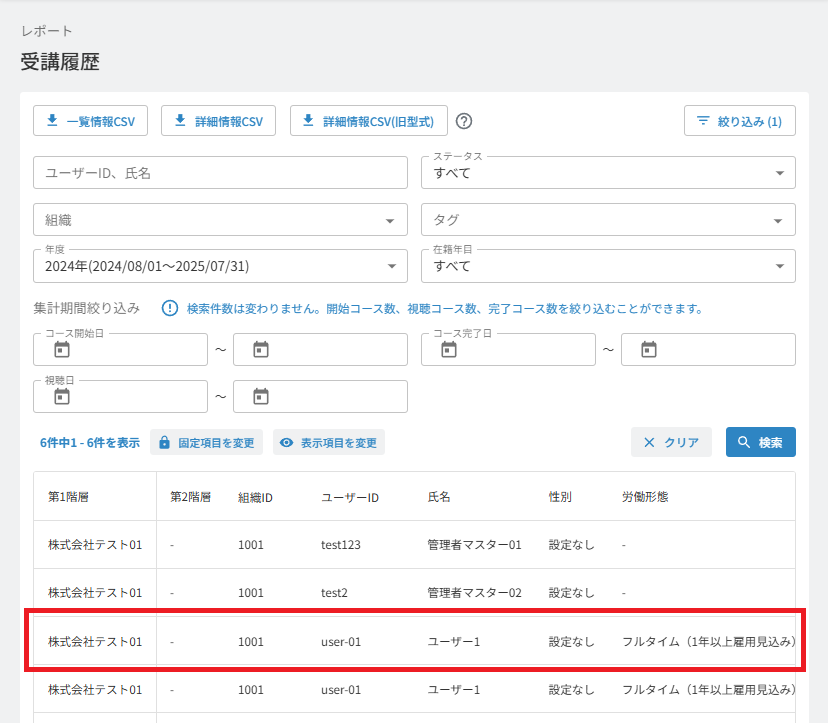Open the 在籍年目 dropdown
The height and width of the screenshot is (723, 828).
pyautogui.click(x=608, y=266)
